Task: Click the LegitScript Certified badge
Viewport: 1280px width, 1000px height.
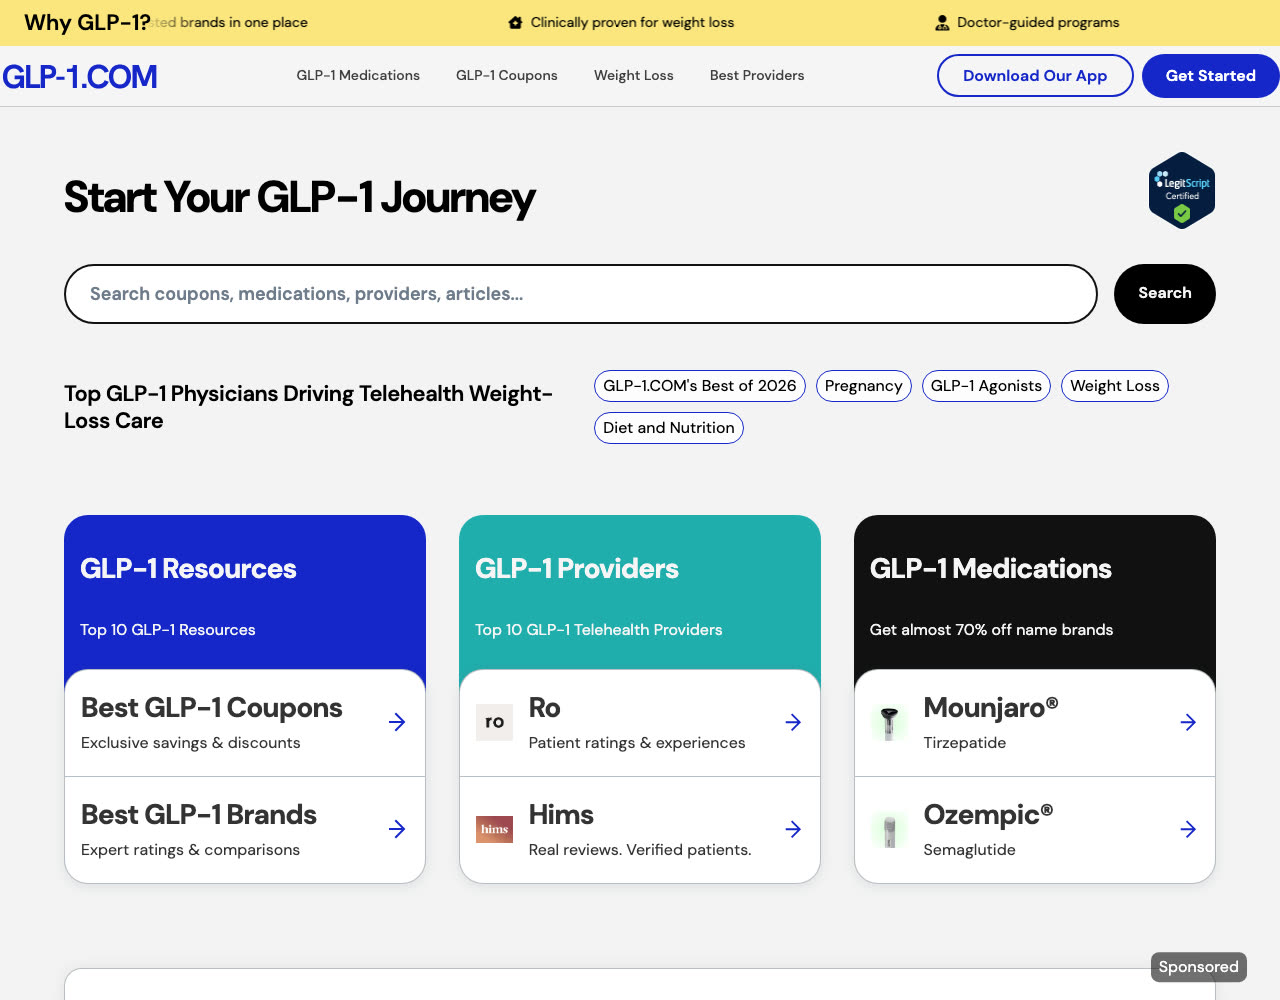Action: click(x=1182, y=190)
